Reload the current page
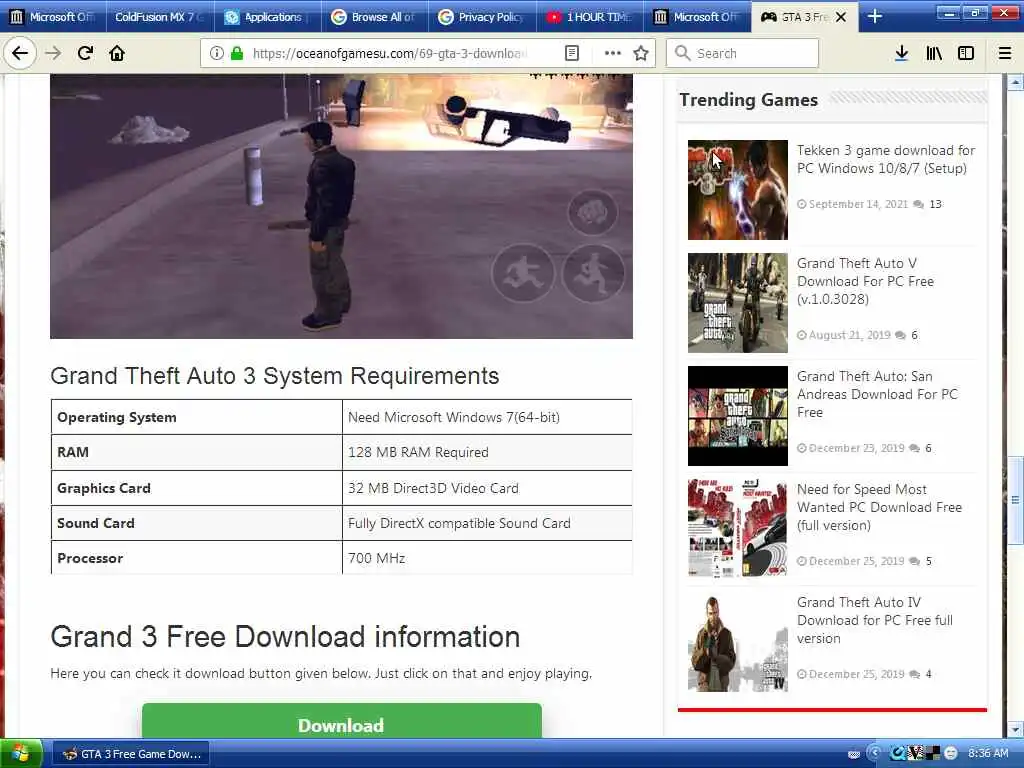This screenshot has height=768, width=1024. tap(85, 53)
